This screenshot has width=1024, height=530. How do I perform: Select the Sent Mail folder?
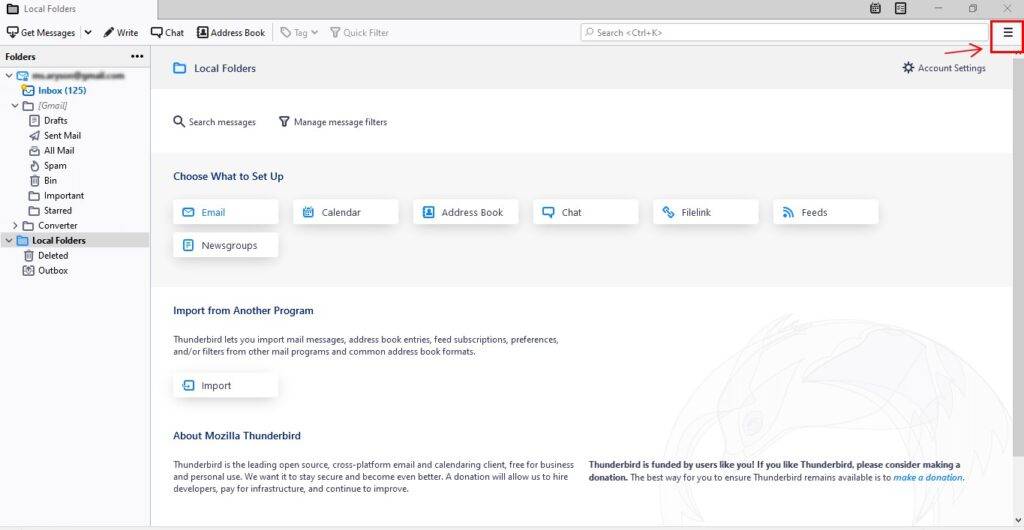tap(63, 136)
